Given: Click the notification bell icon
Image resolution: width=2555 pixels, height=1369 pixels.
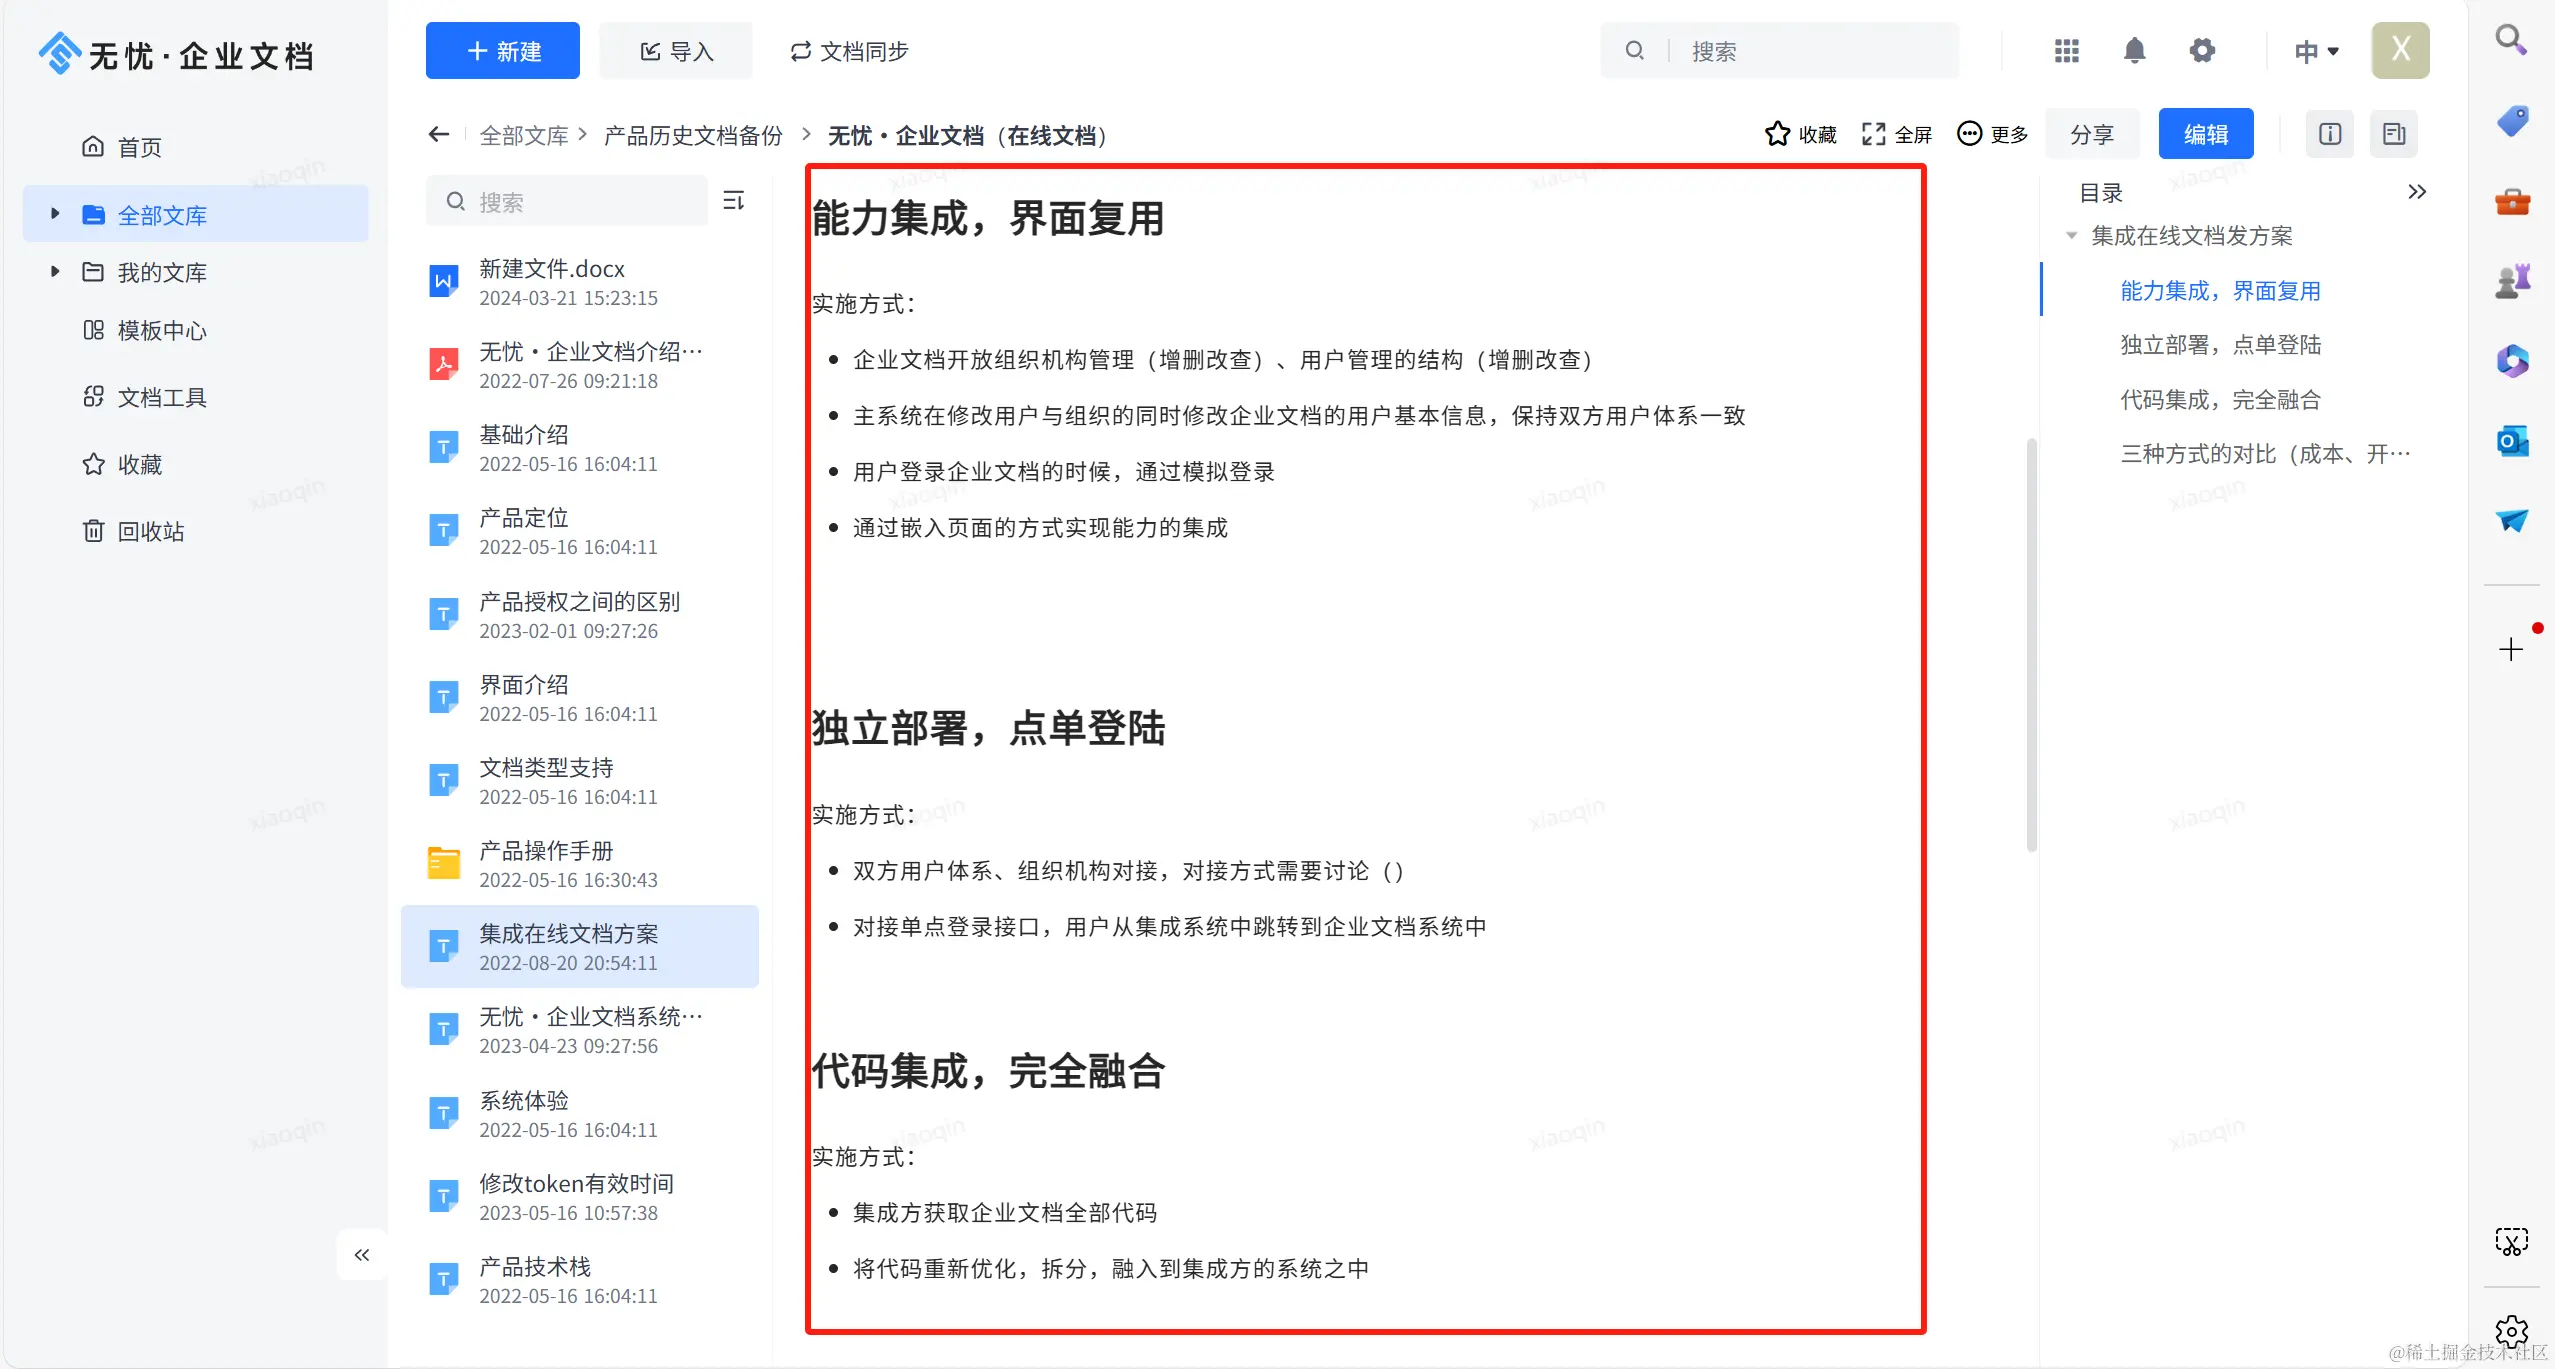Looking at the screenshot, I should (2134, 51).
